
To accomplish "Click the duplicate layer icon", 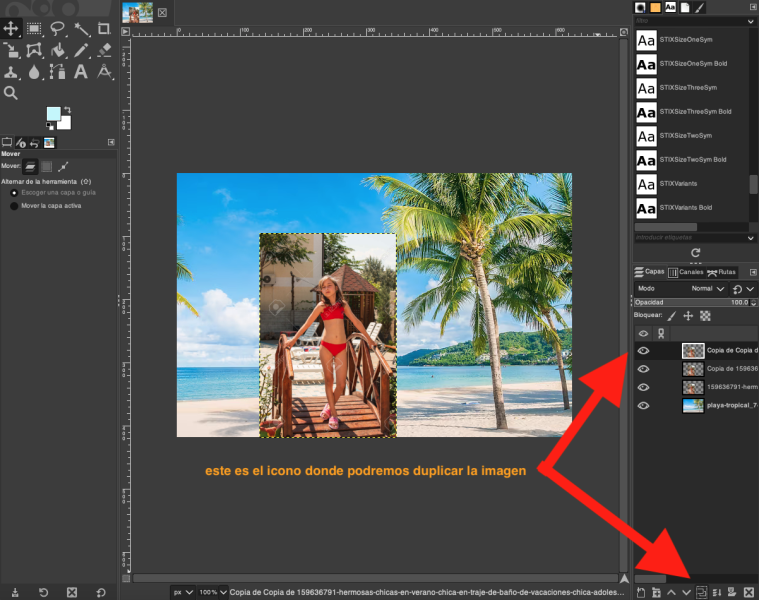I will coord(702,592).
